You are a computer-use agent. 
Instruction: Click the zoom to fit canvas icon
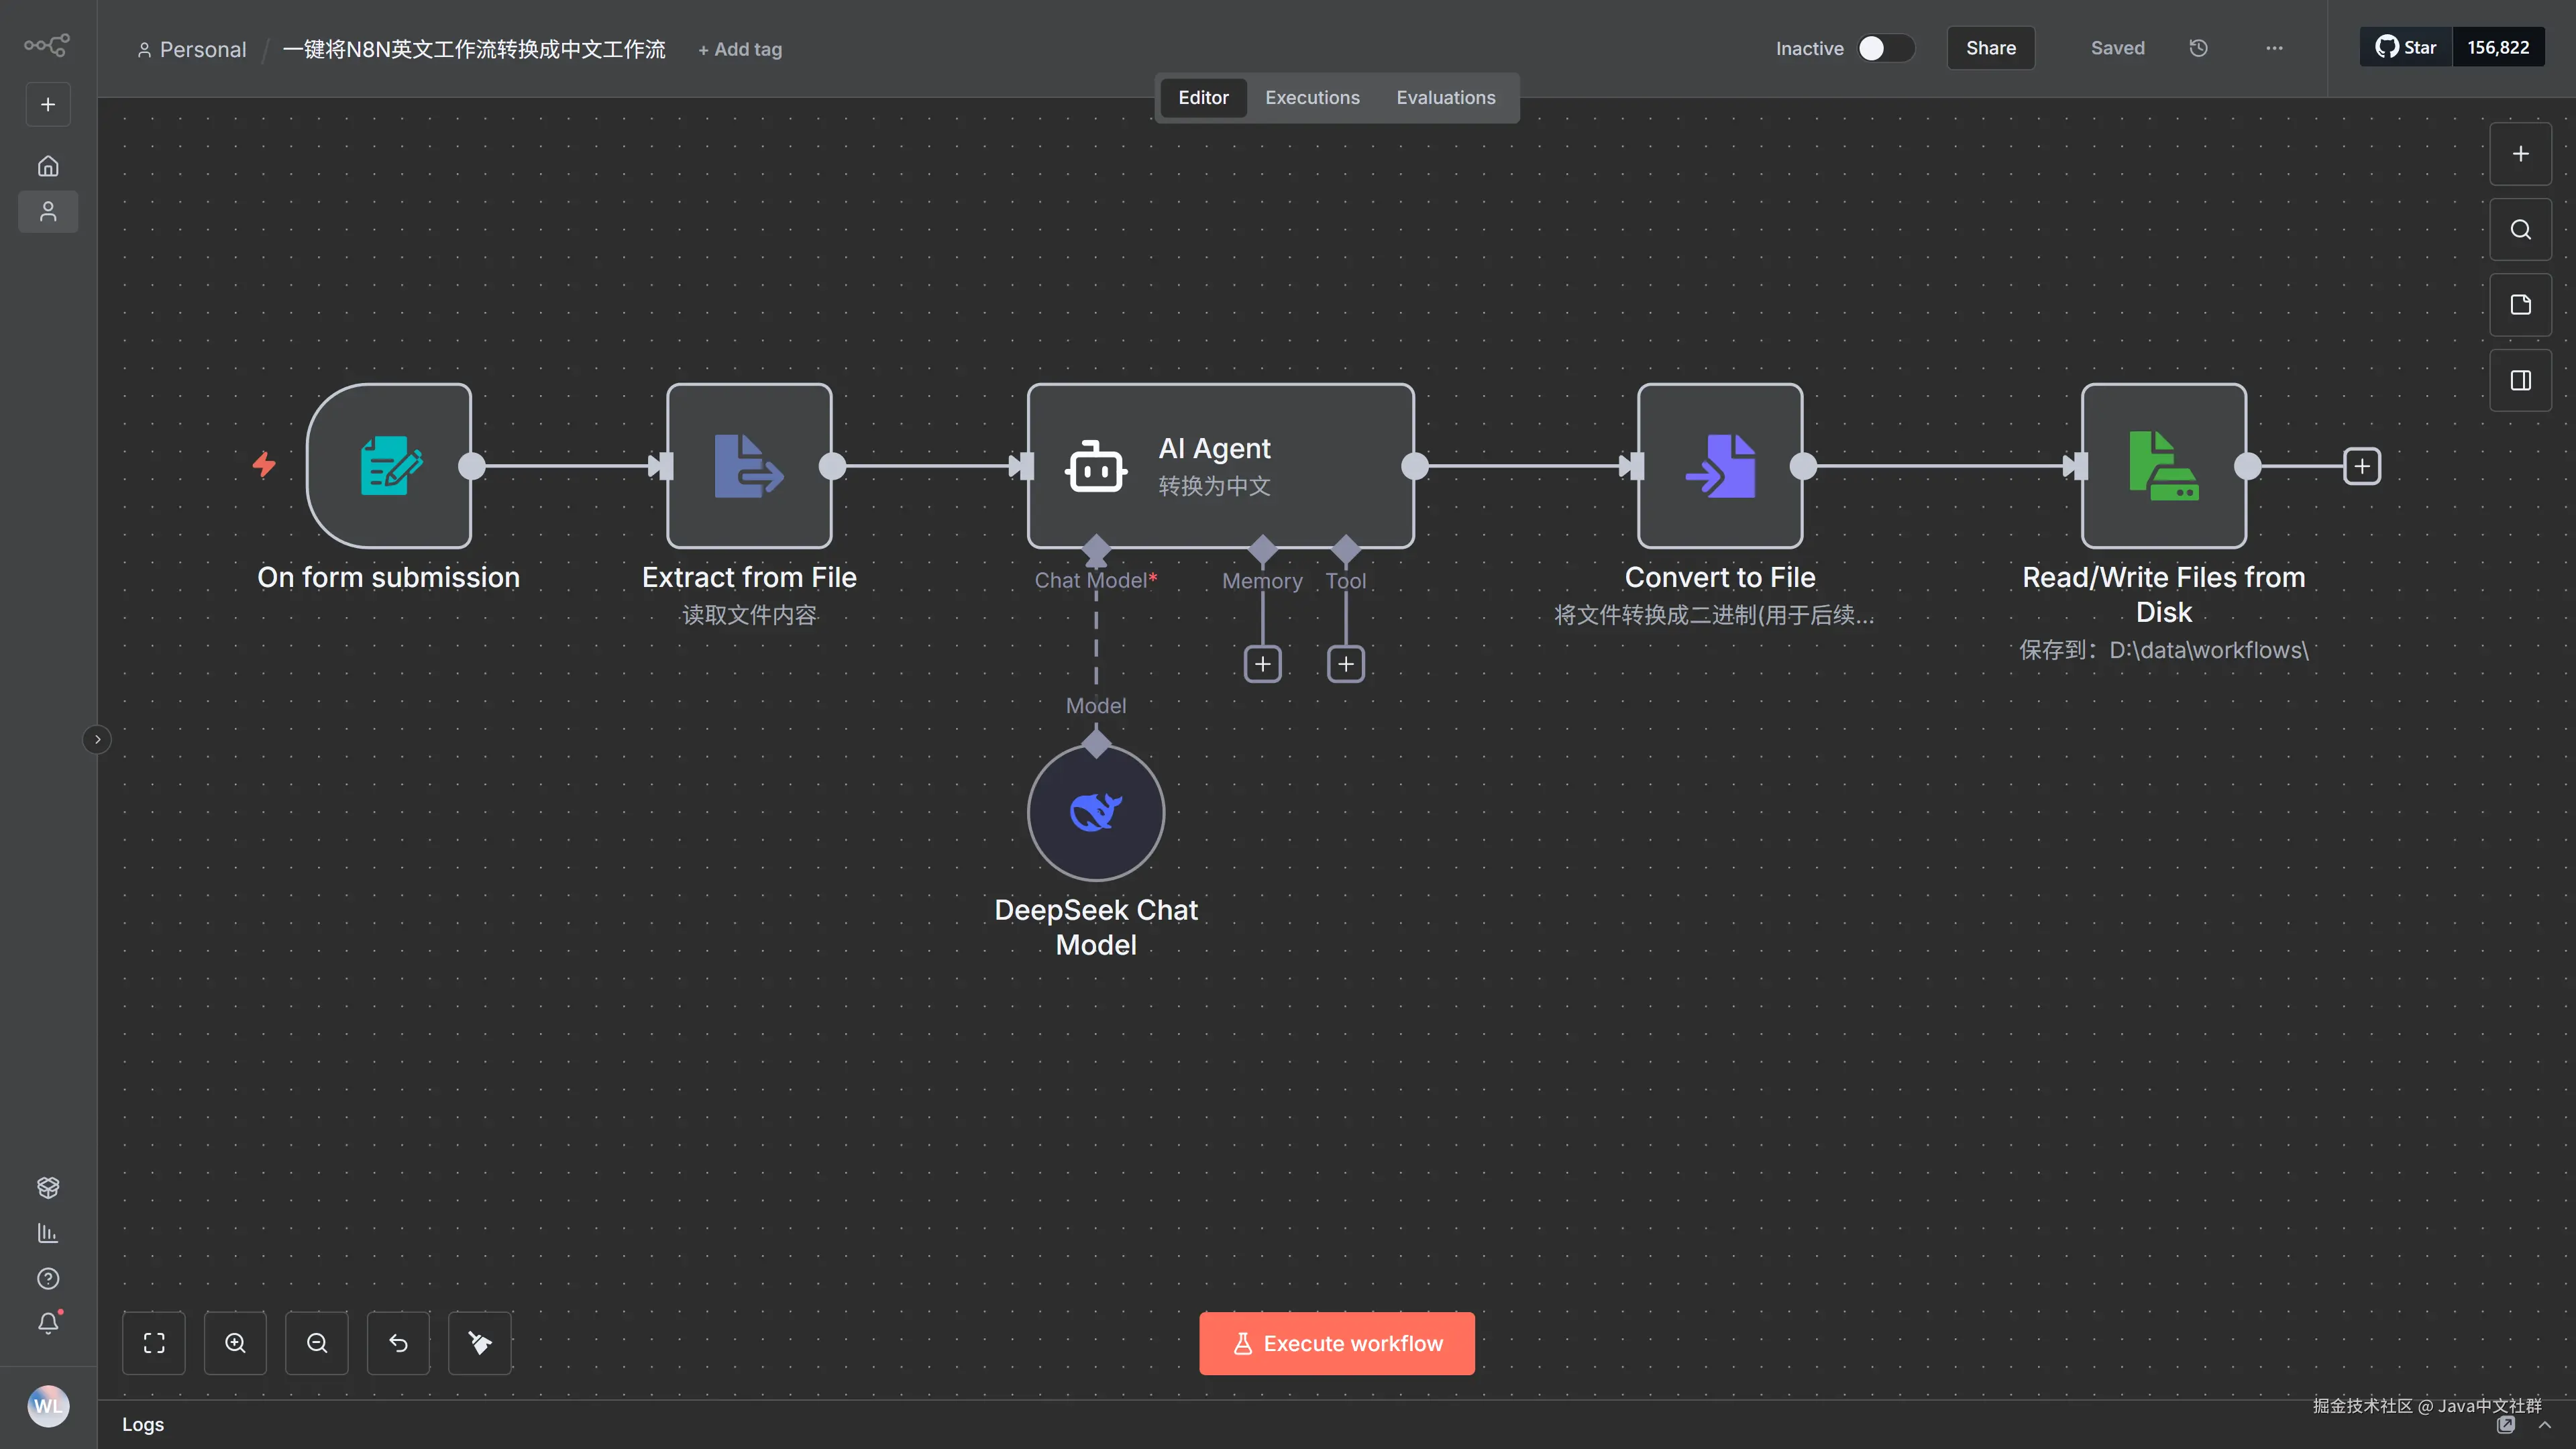click(x=154, y=1343)
